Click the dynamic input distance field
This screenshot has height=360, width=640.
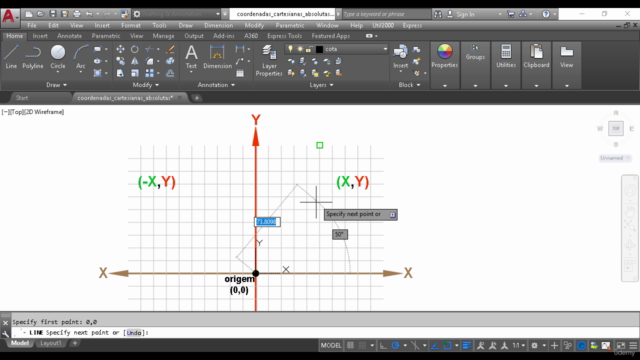click(267, 222)
